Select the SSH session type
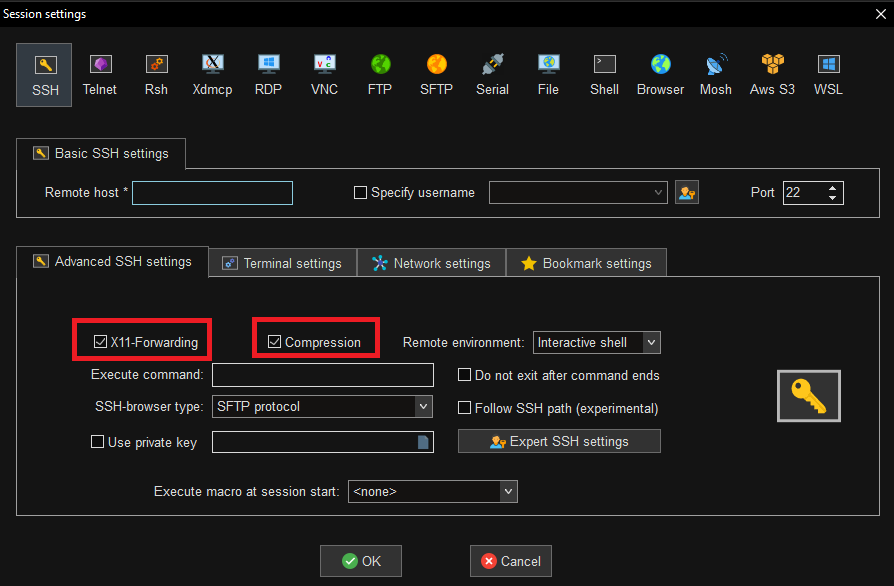This screenshot has height=586, width=894. 44,74
